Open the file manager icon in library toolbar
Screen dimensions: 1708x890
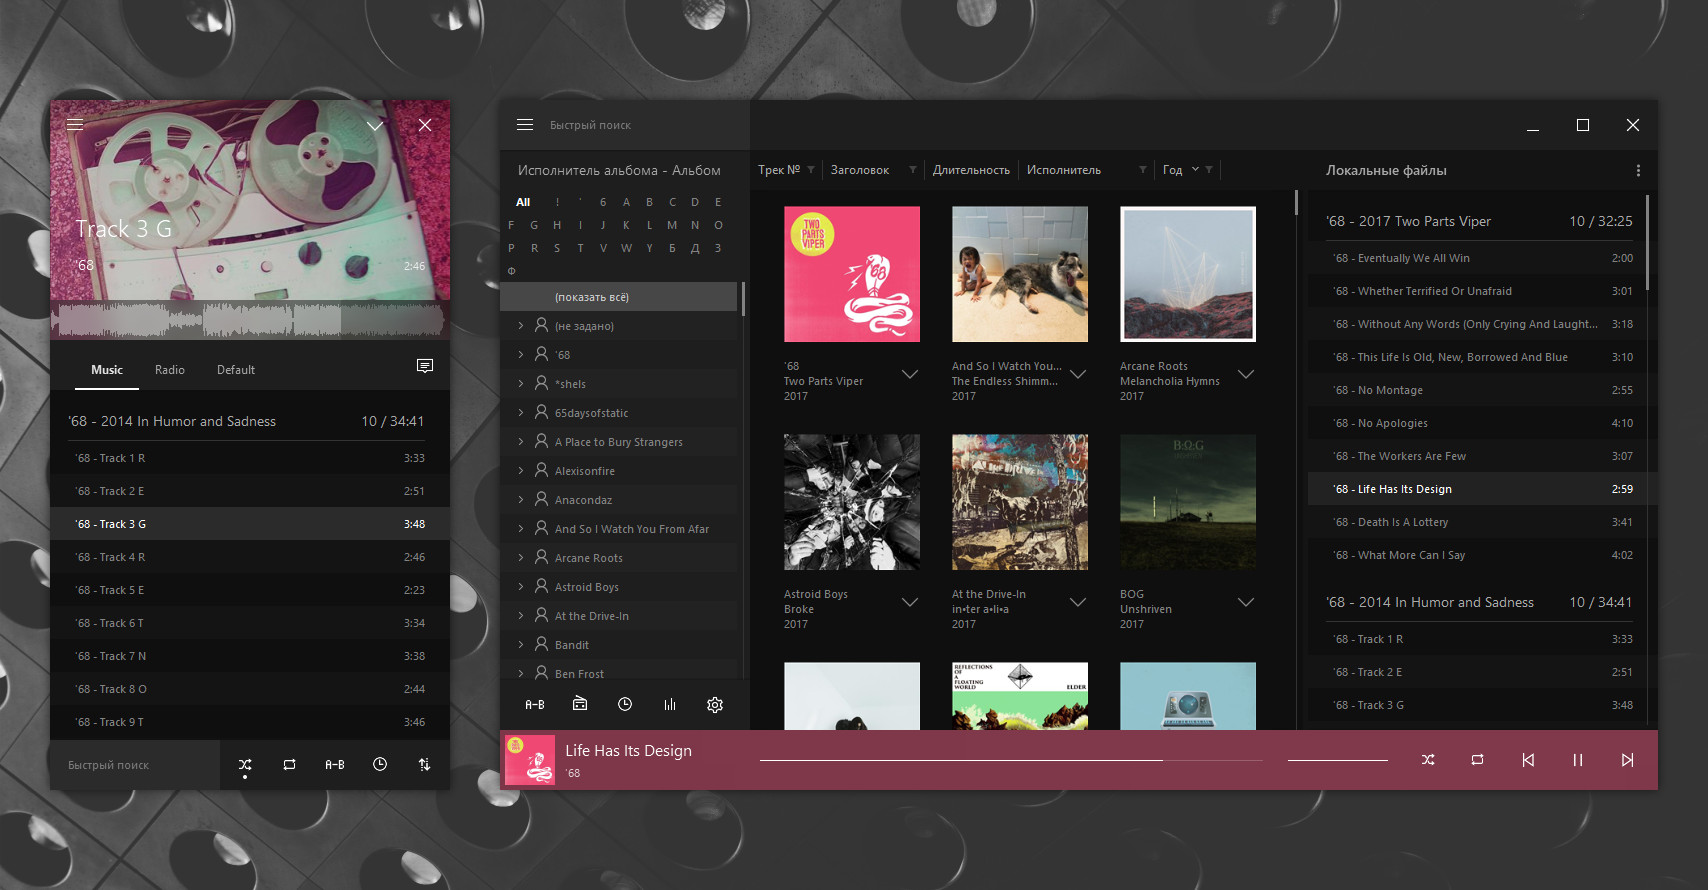pos(580,705)
